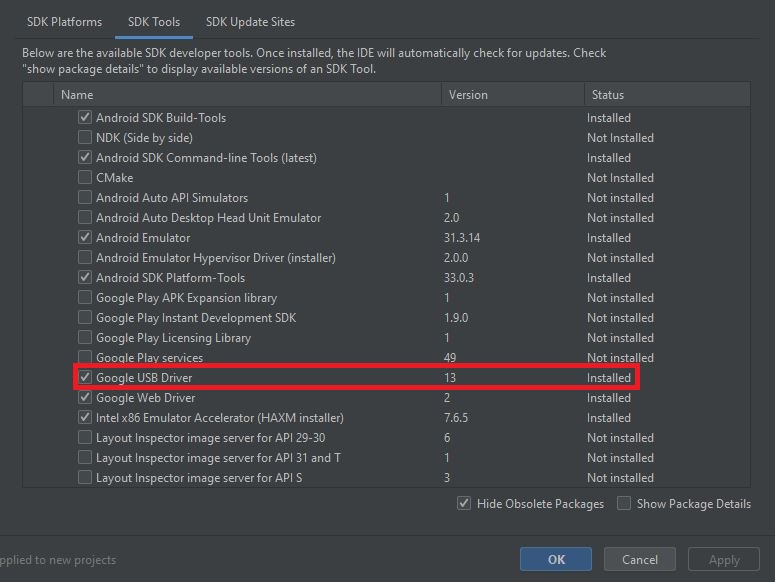The width and height of the screenshot is (775, 582).
Task: Uncheck Intel x86 Emulator Accelerator checkbox
Action: [x=85, y=417]
